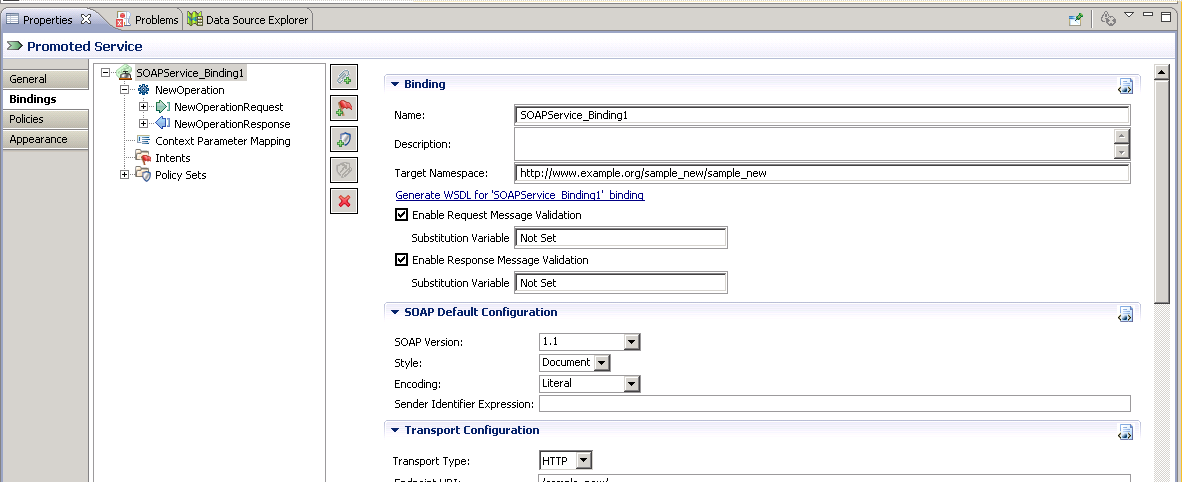
Task: Click the document icon in Binding section header
Action: (x=1125, y=85)
